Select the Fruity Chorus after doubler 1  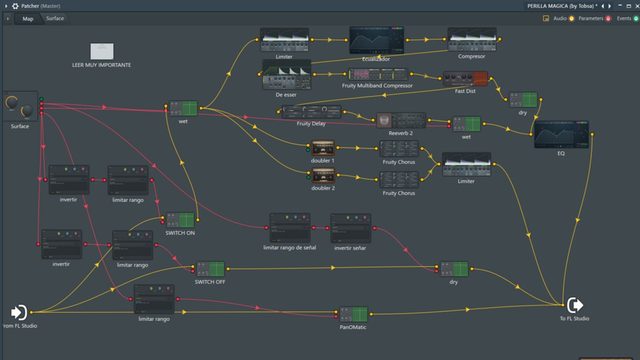pyautogui.click(x=399, y=149)
